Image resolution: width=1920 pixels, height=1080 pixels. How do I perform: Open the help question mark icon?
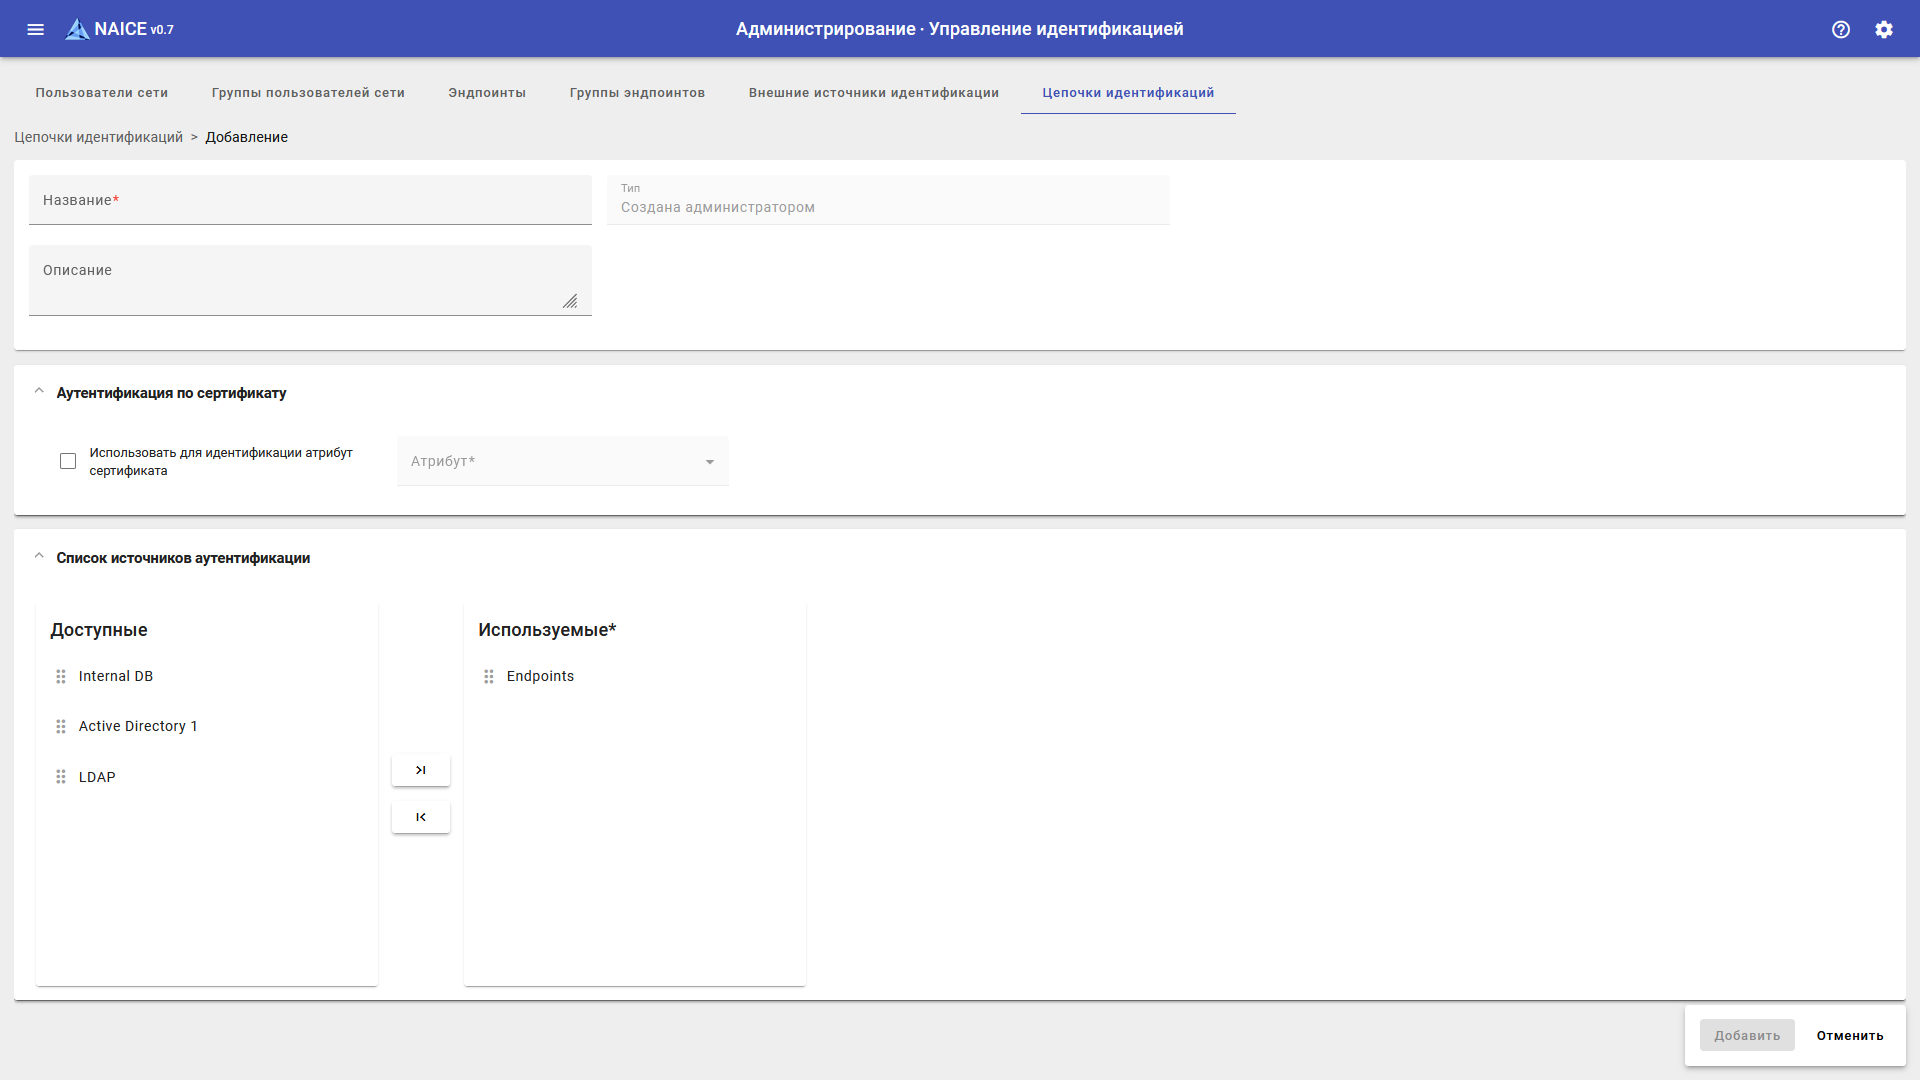[x=1841, y=29]
